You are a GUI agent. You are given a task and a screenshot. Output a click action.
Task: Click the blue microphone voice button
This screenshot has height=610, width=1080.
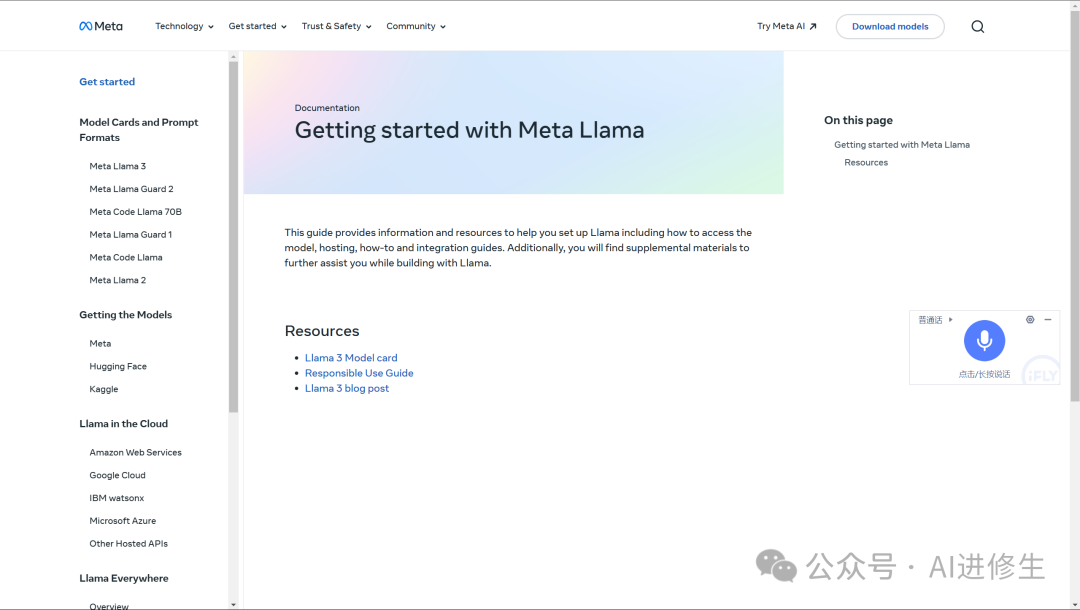984,340
